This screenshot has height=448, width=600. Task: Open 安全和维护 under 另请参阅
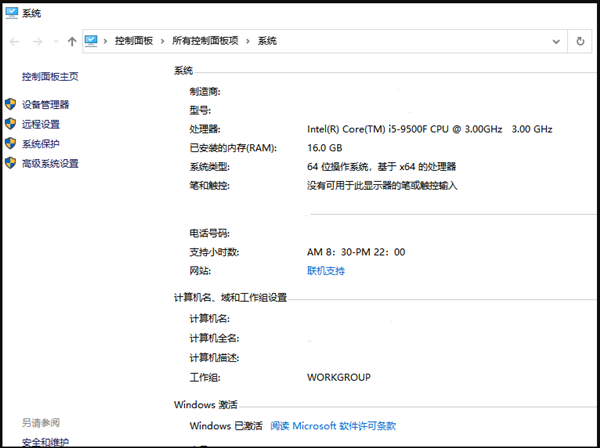click(45, 442)
